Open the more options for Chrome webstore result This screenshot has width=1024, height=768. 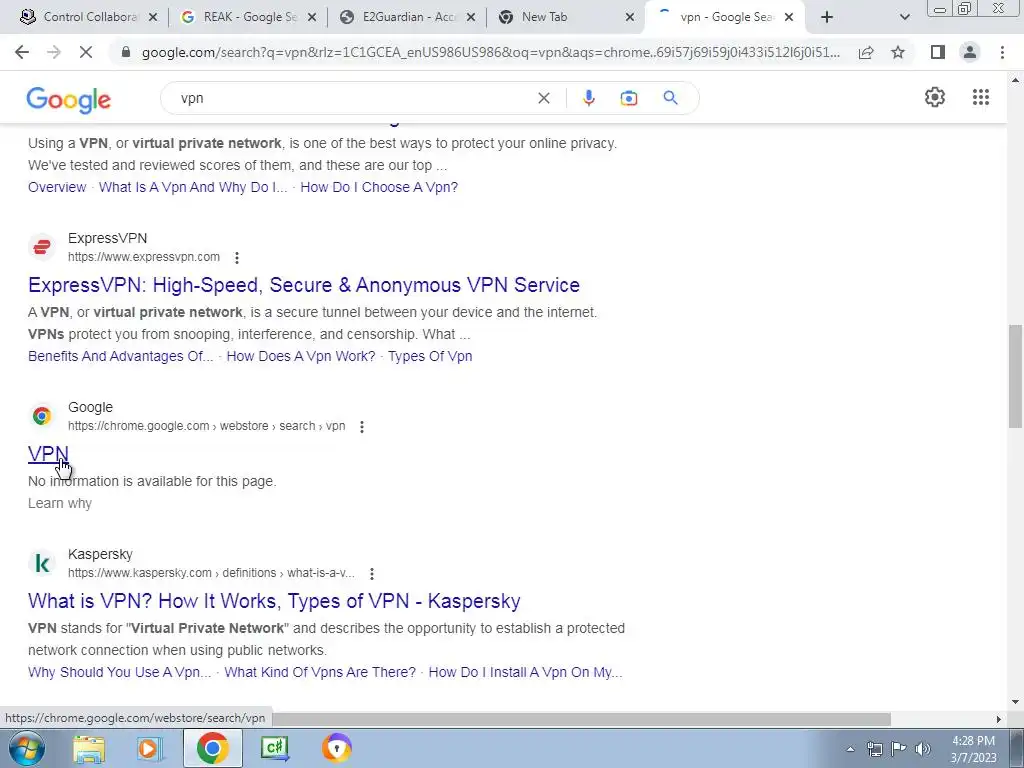point(362,426)
